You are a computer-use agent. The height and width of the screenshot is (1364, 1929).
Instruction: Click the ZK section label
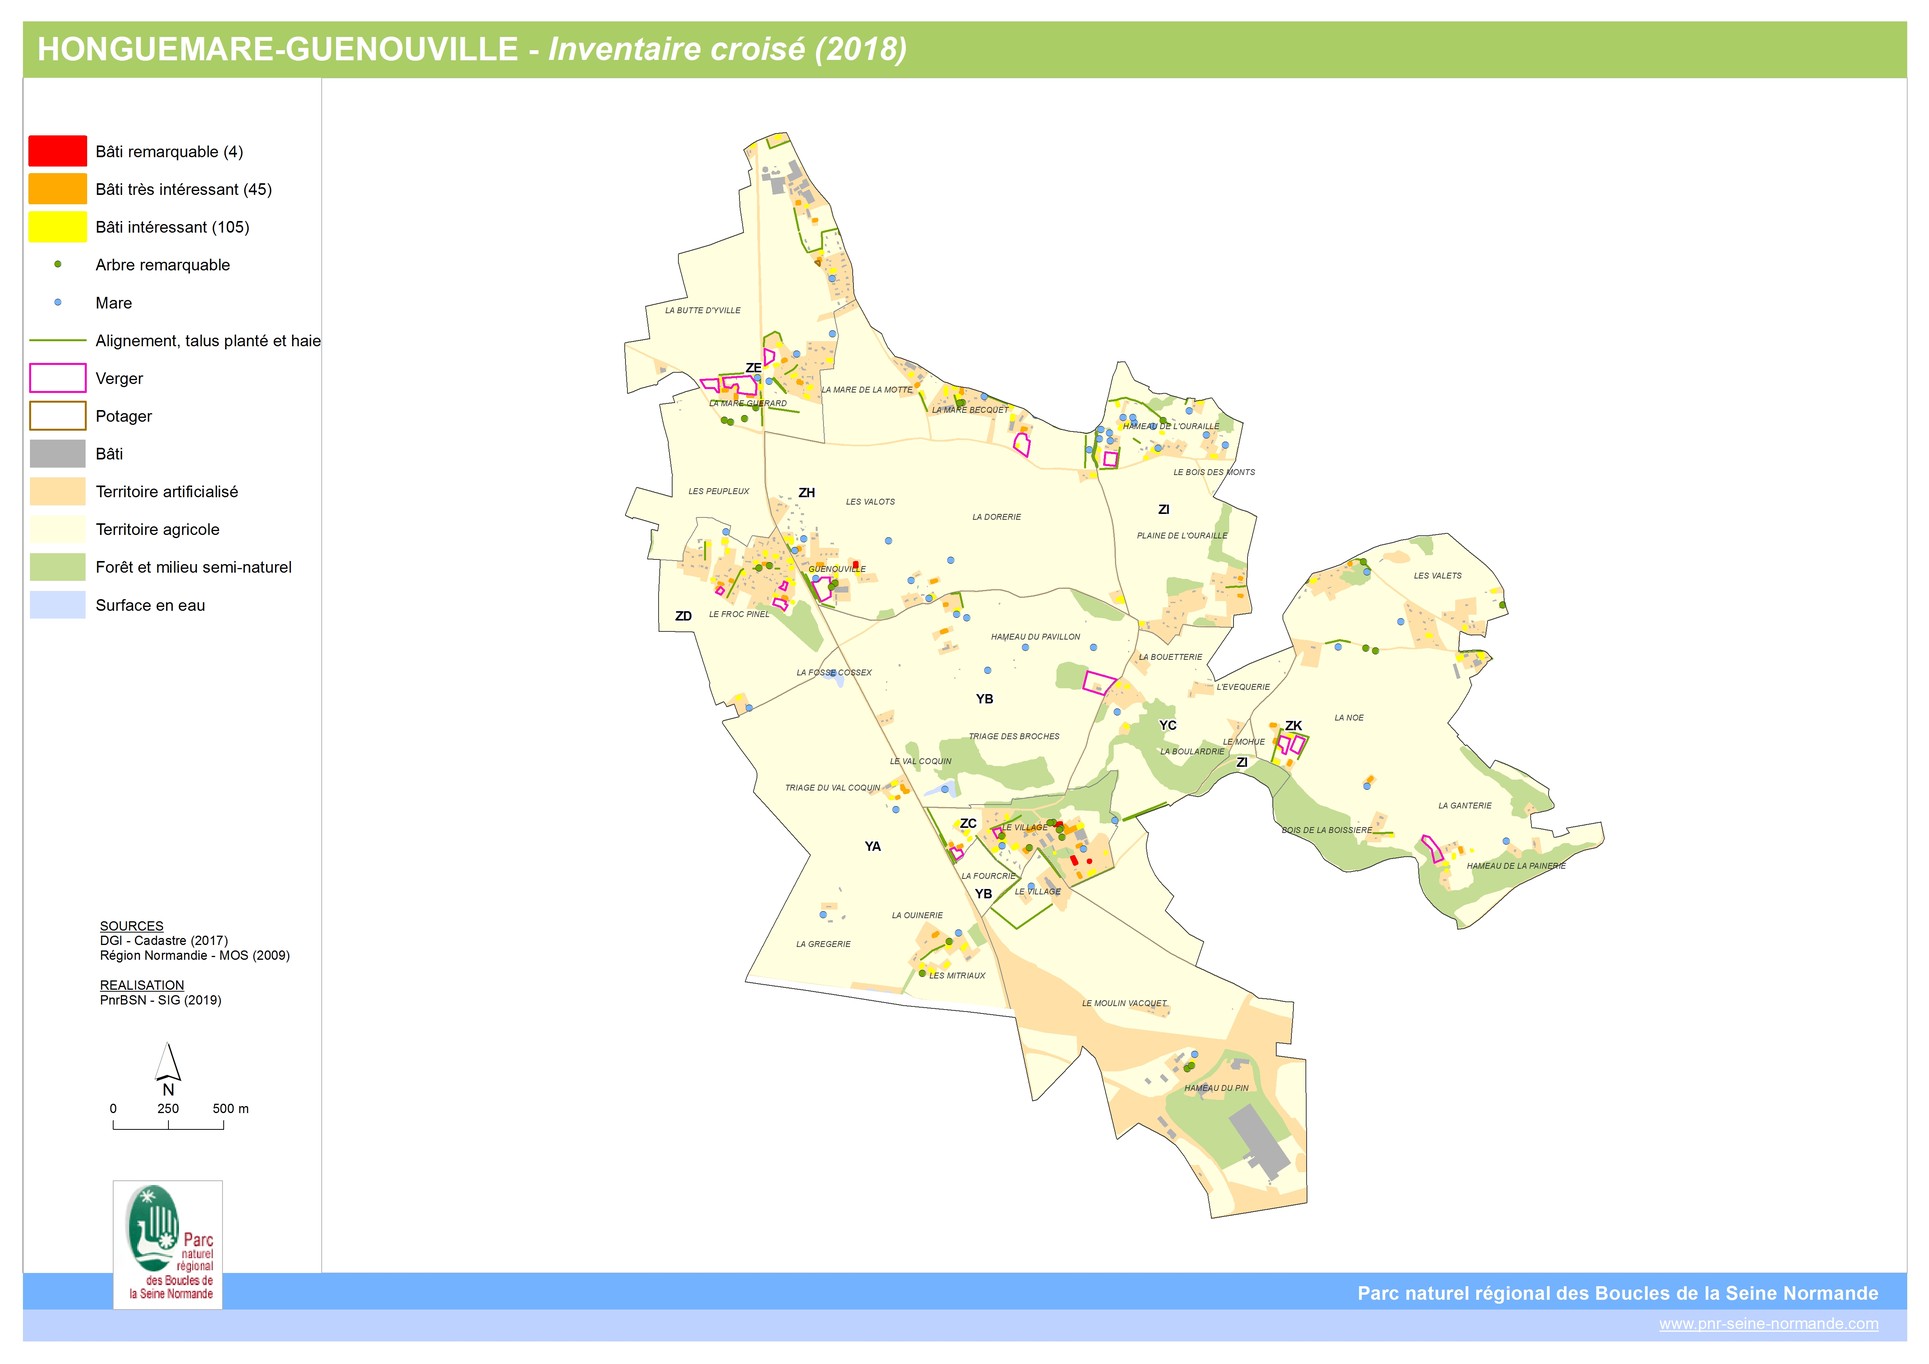point(1294,726)
